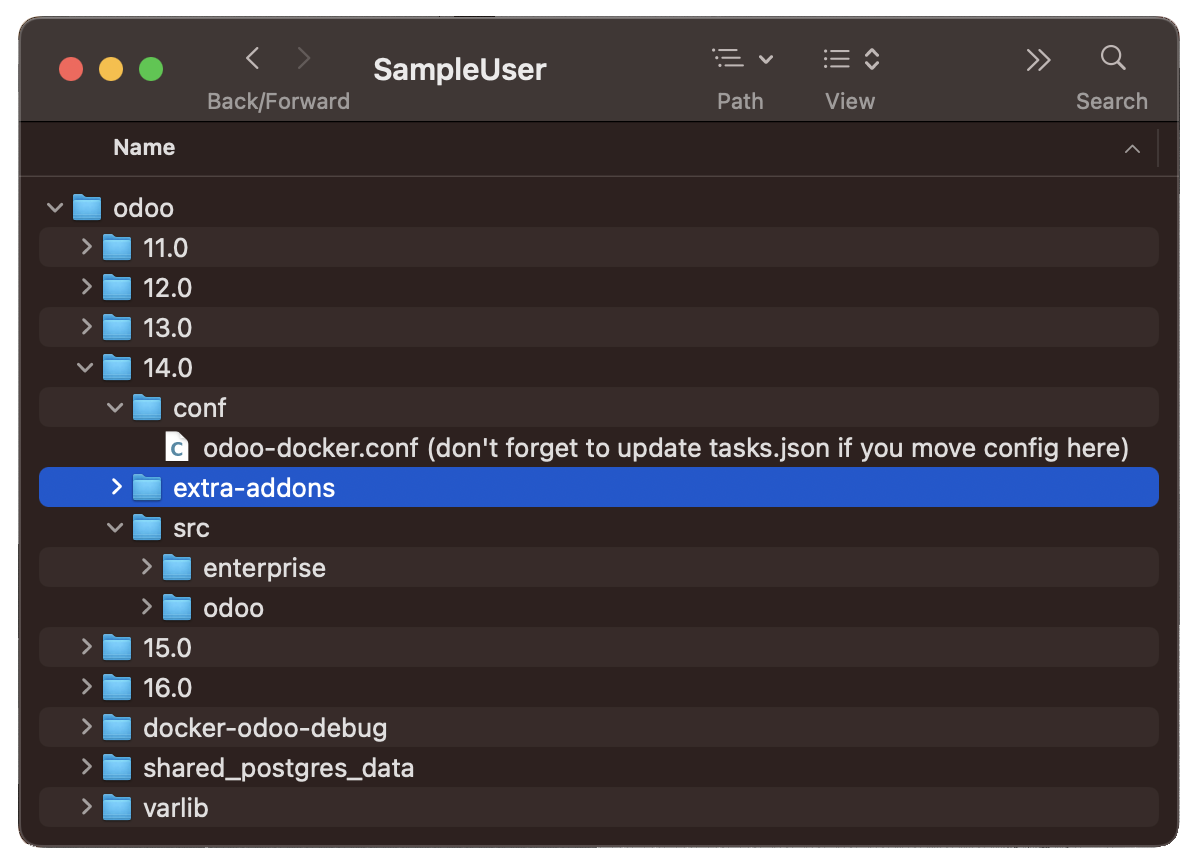Collapse the conf folder

(116, 408)
